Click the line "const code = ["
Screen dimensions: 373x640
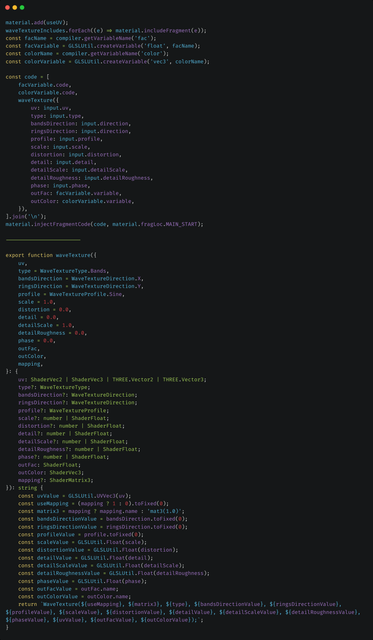tap(27, 77)
